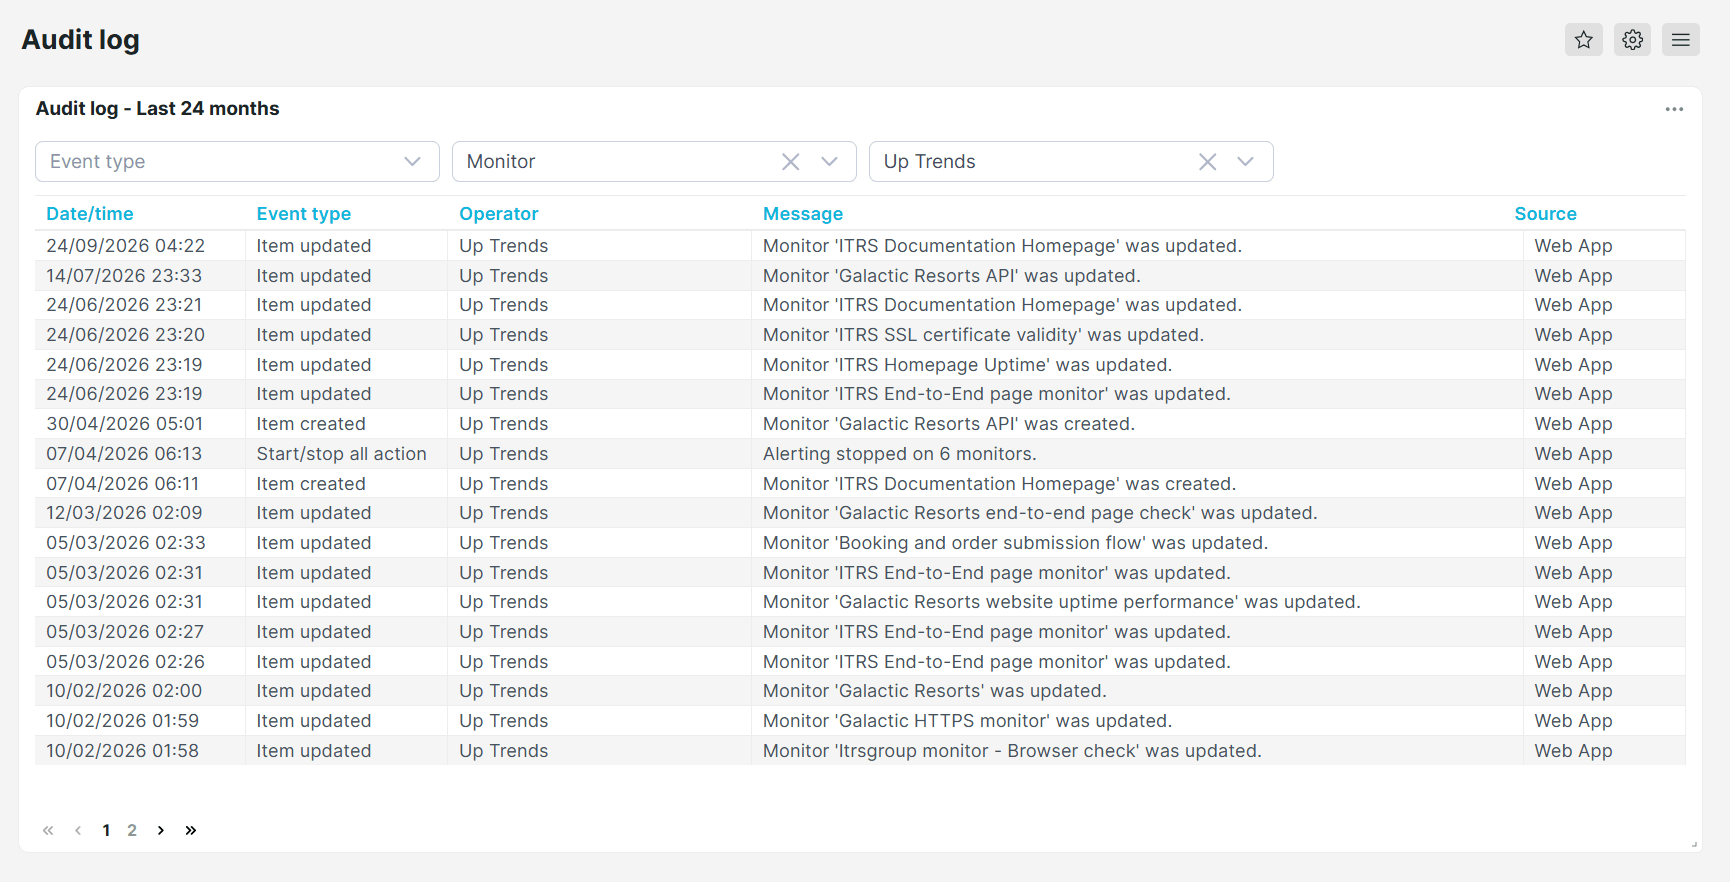Select page 1 in pagination
Screen dimensions: 1730x882
point(106,830)
